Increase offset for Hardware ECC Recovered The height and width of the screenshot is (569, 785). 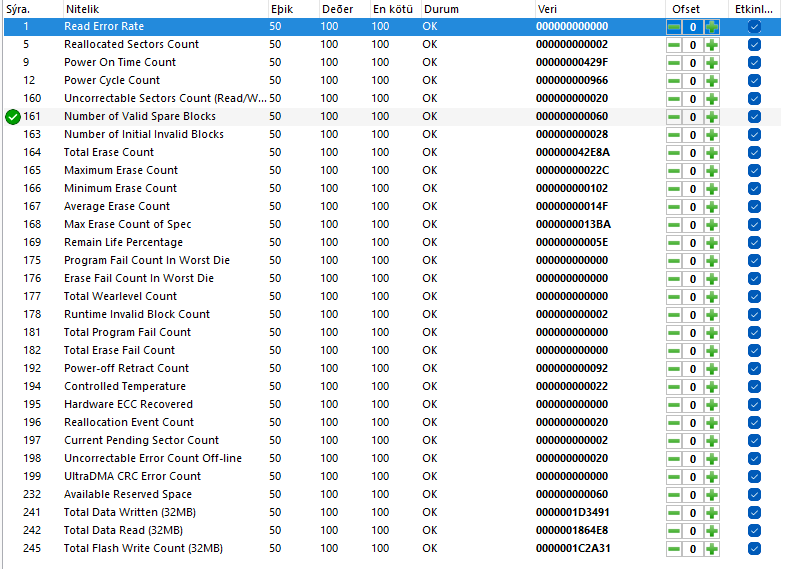(x=711, y=405)
